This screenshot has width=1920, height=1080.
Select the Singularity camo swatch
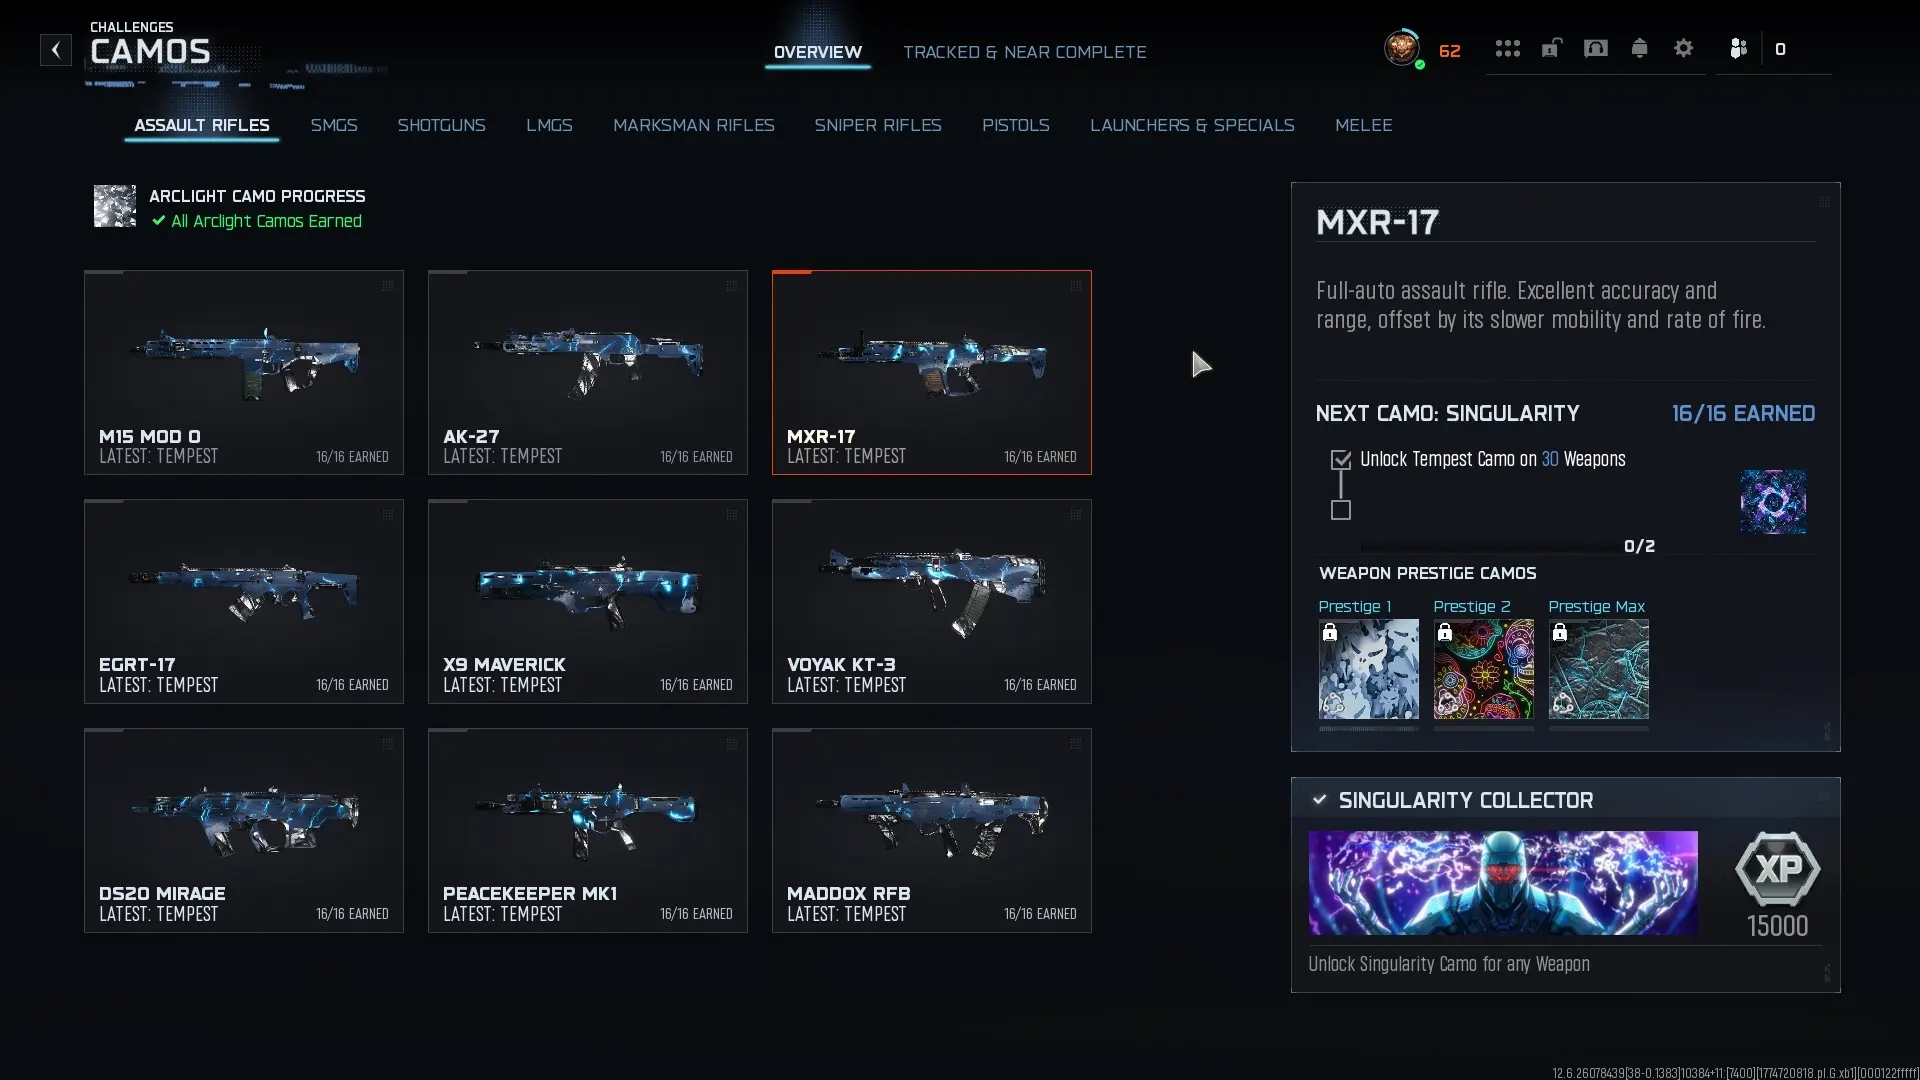(x=1773, y=502)
